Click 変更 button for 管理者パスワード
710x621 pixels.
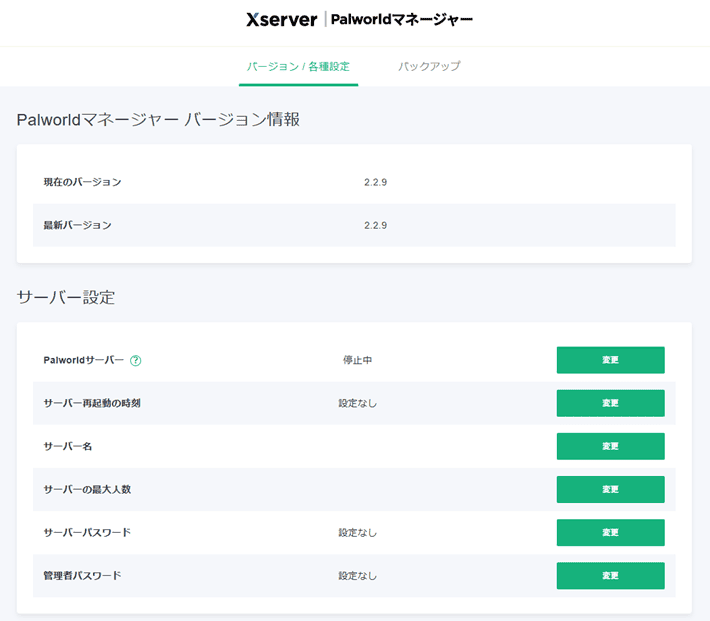[x=610, y=576]
